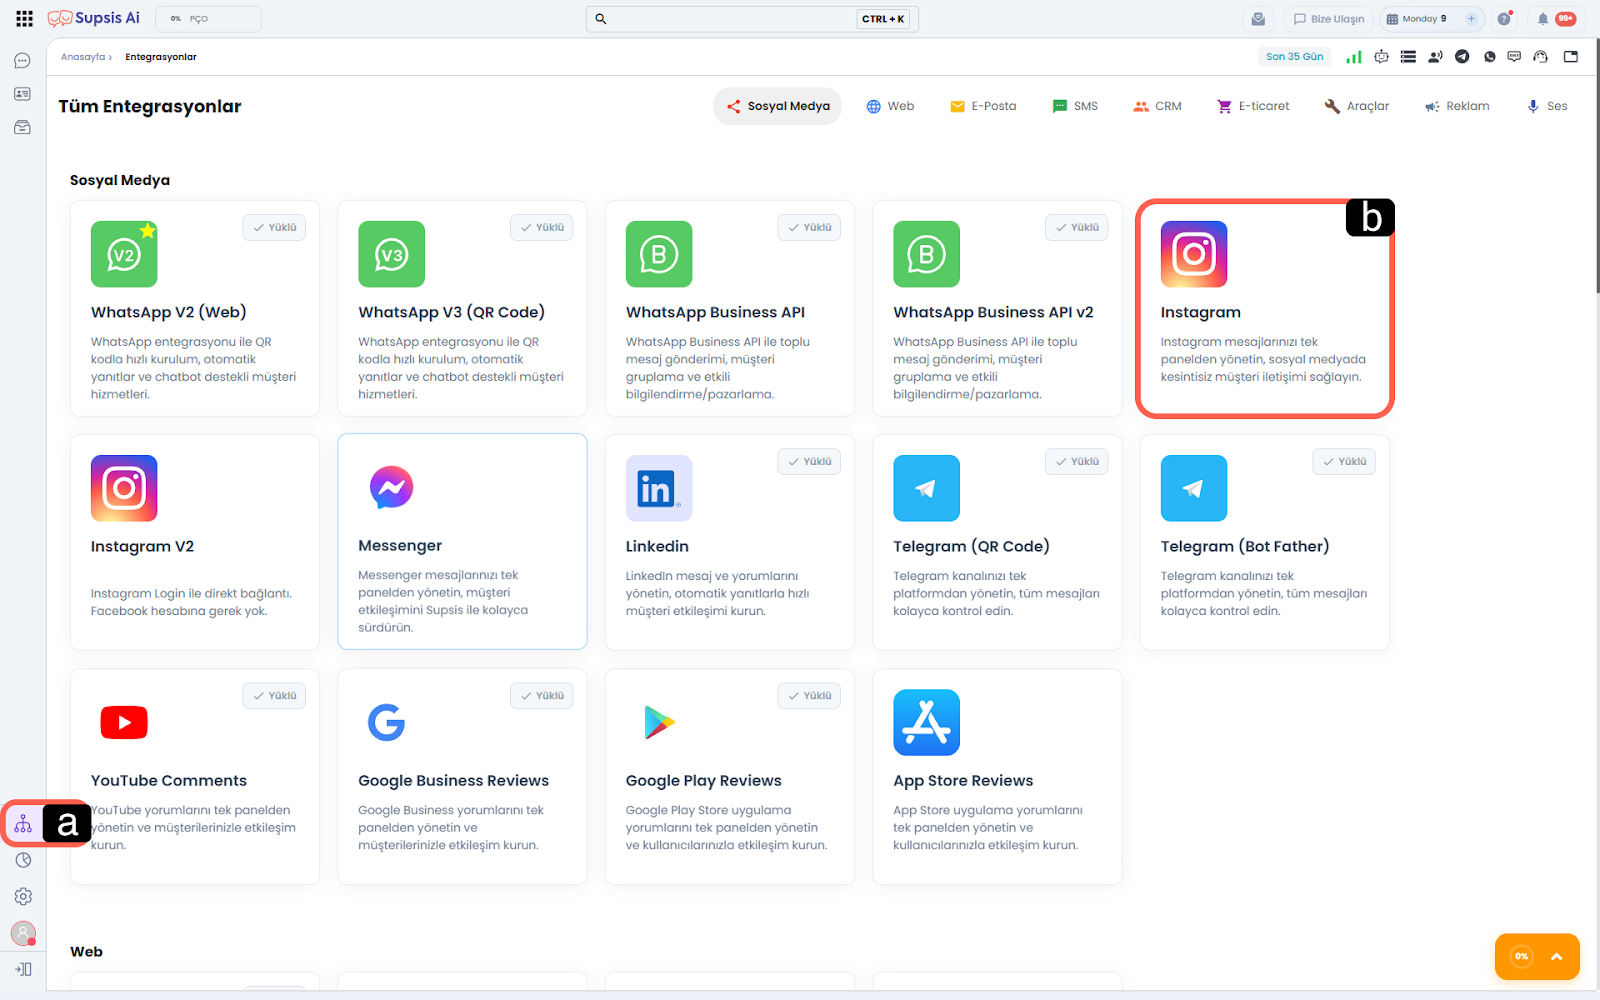The width and height of the screenshot is (1600, 1000).
Task: Open the help question mark icon
Action: coord(1503,19)
